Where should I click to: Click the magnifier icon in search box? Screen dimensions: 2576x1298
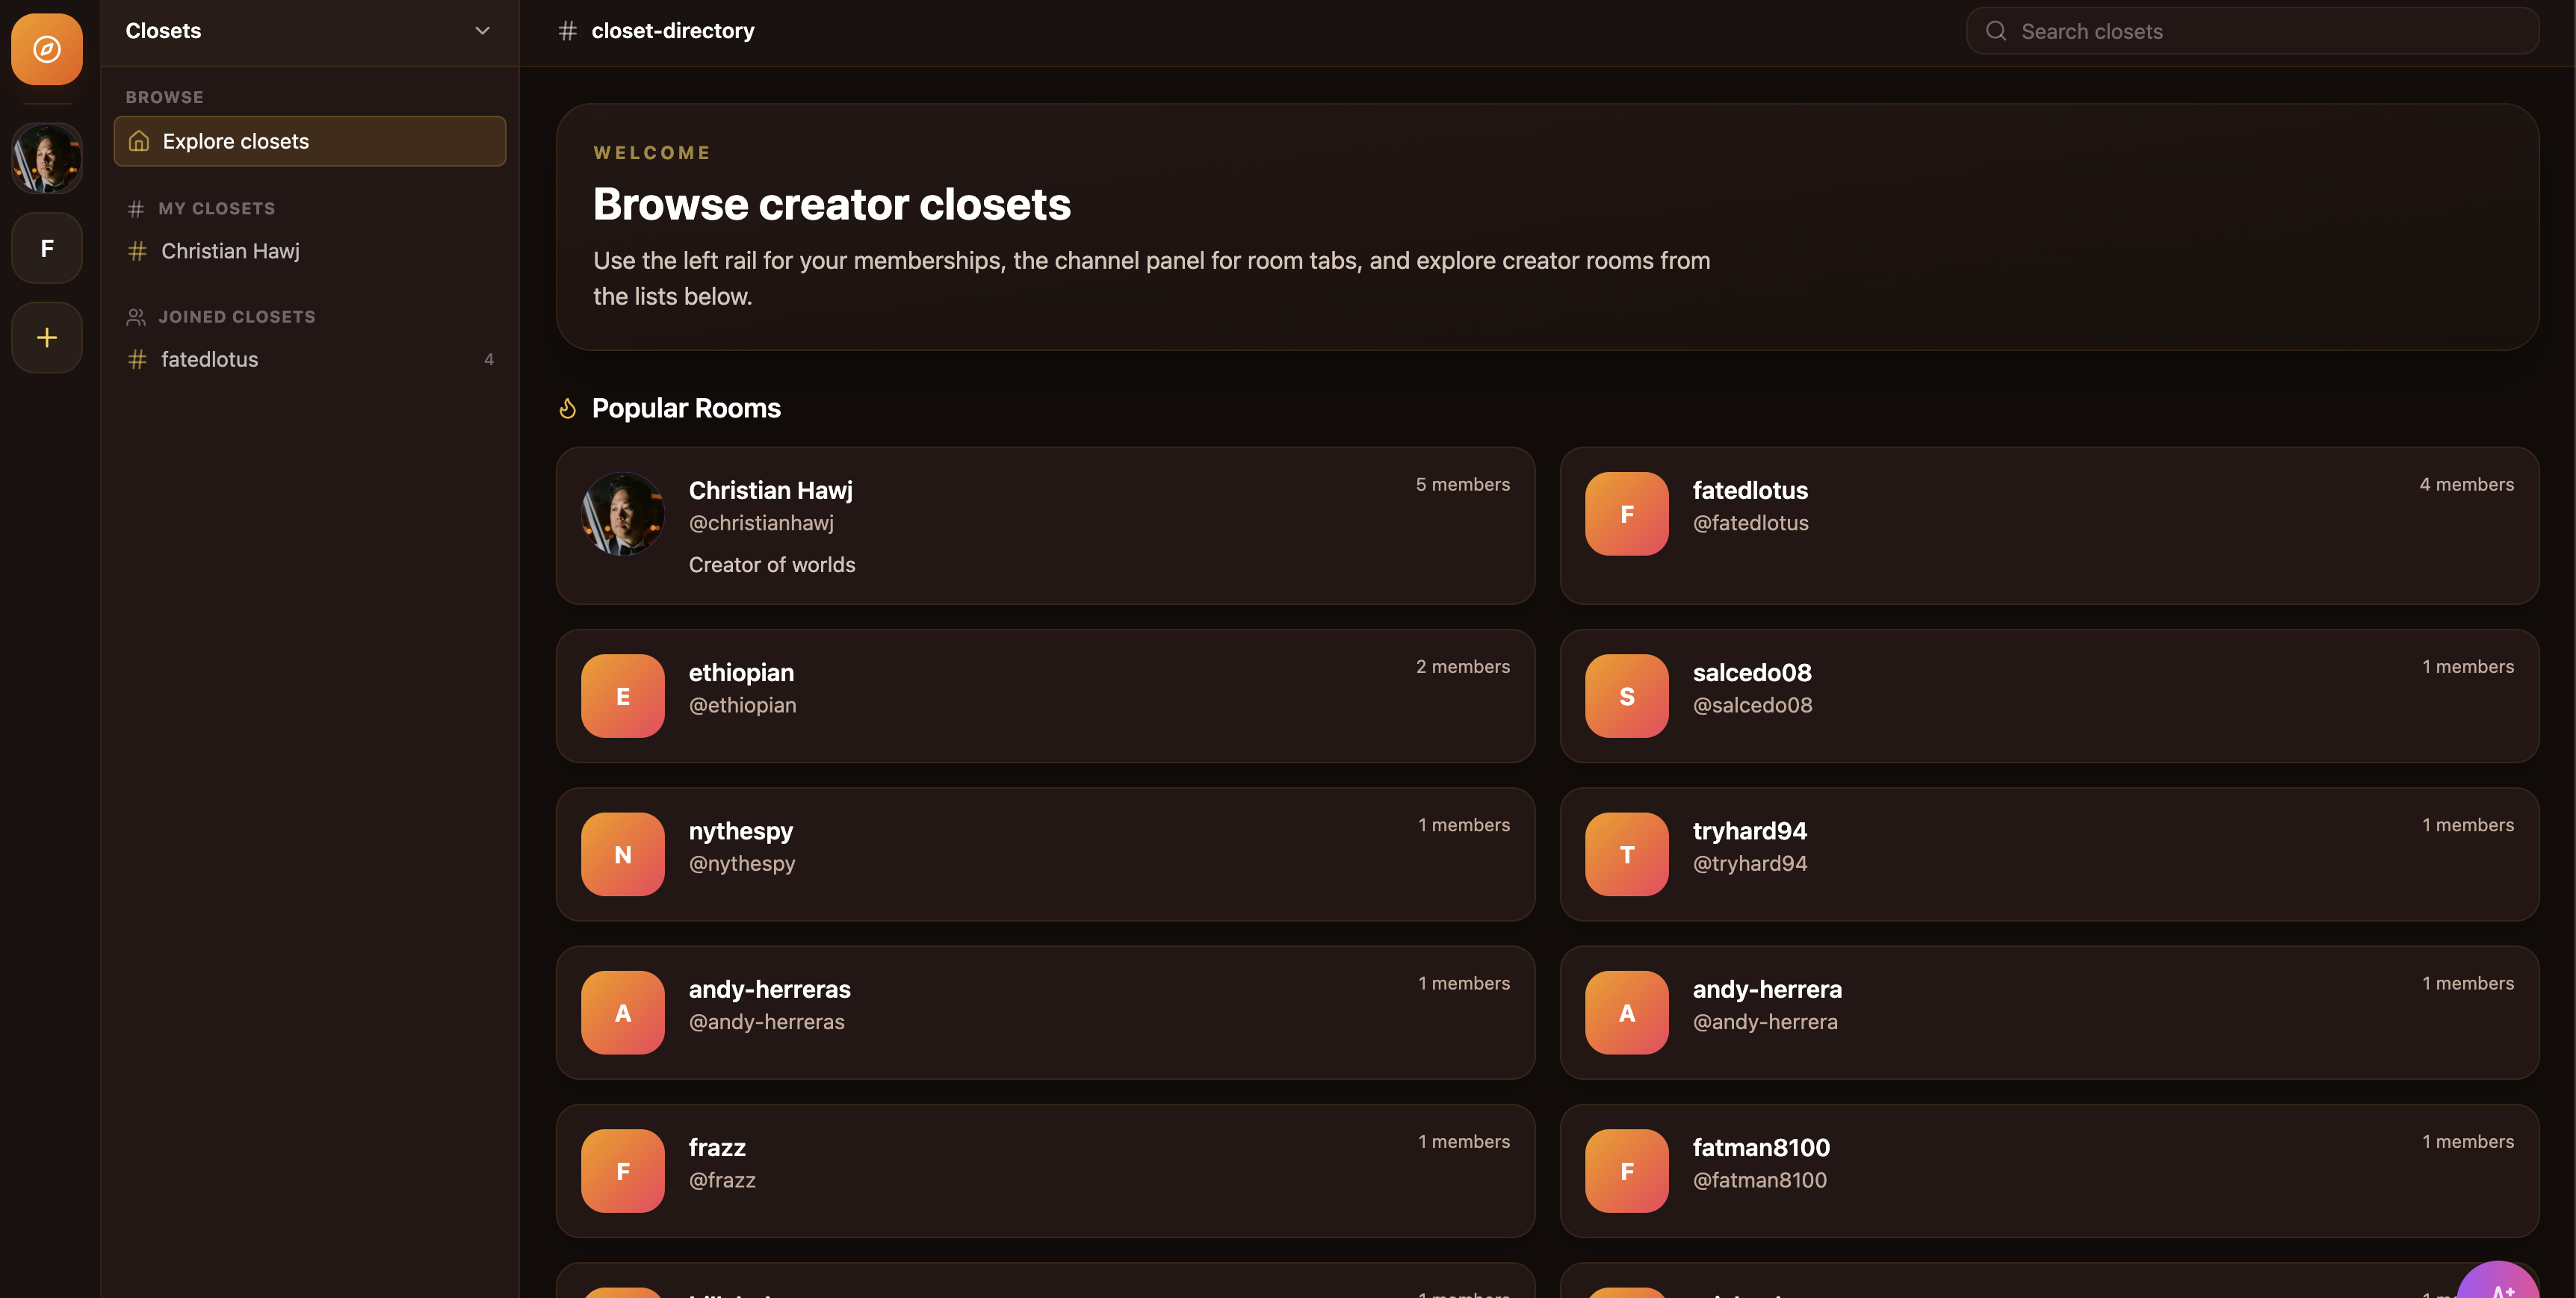coord(1996,31)
